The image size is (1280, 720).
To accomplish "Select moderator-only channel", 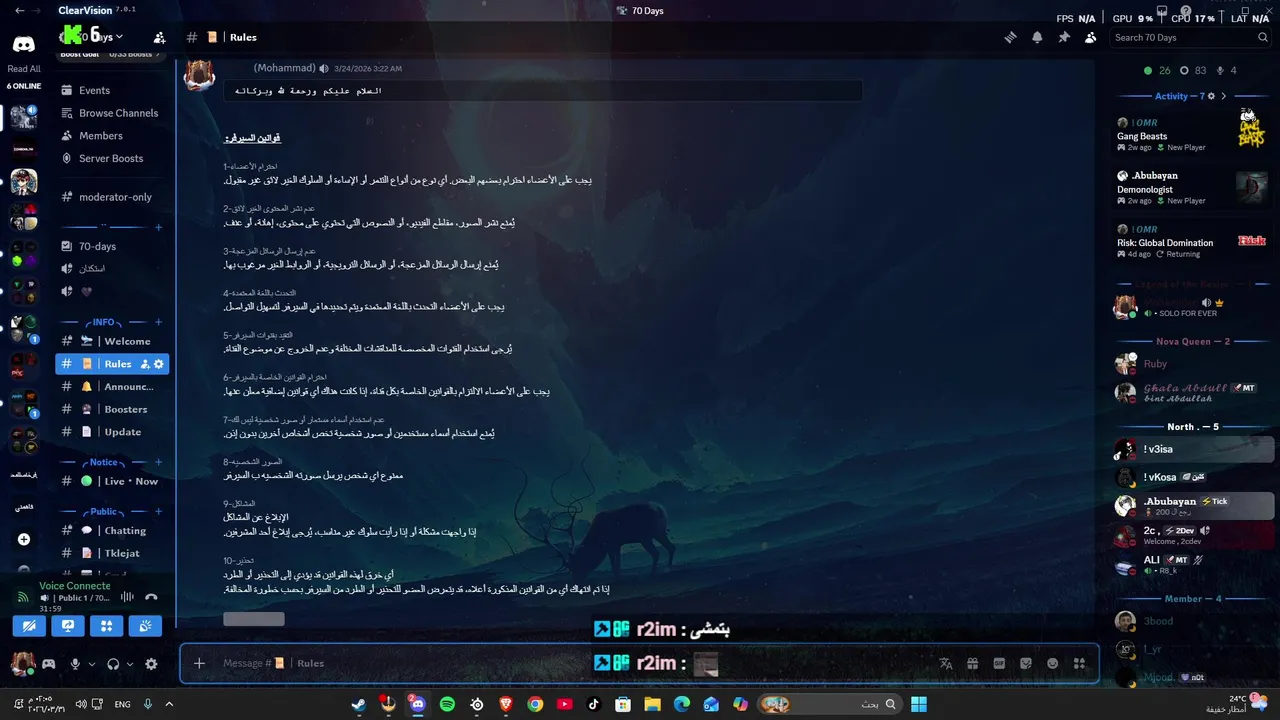I will tap(112, 197).
